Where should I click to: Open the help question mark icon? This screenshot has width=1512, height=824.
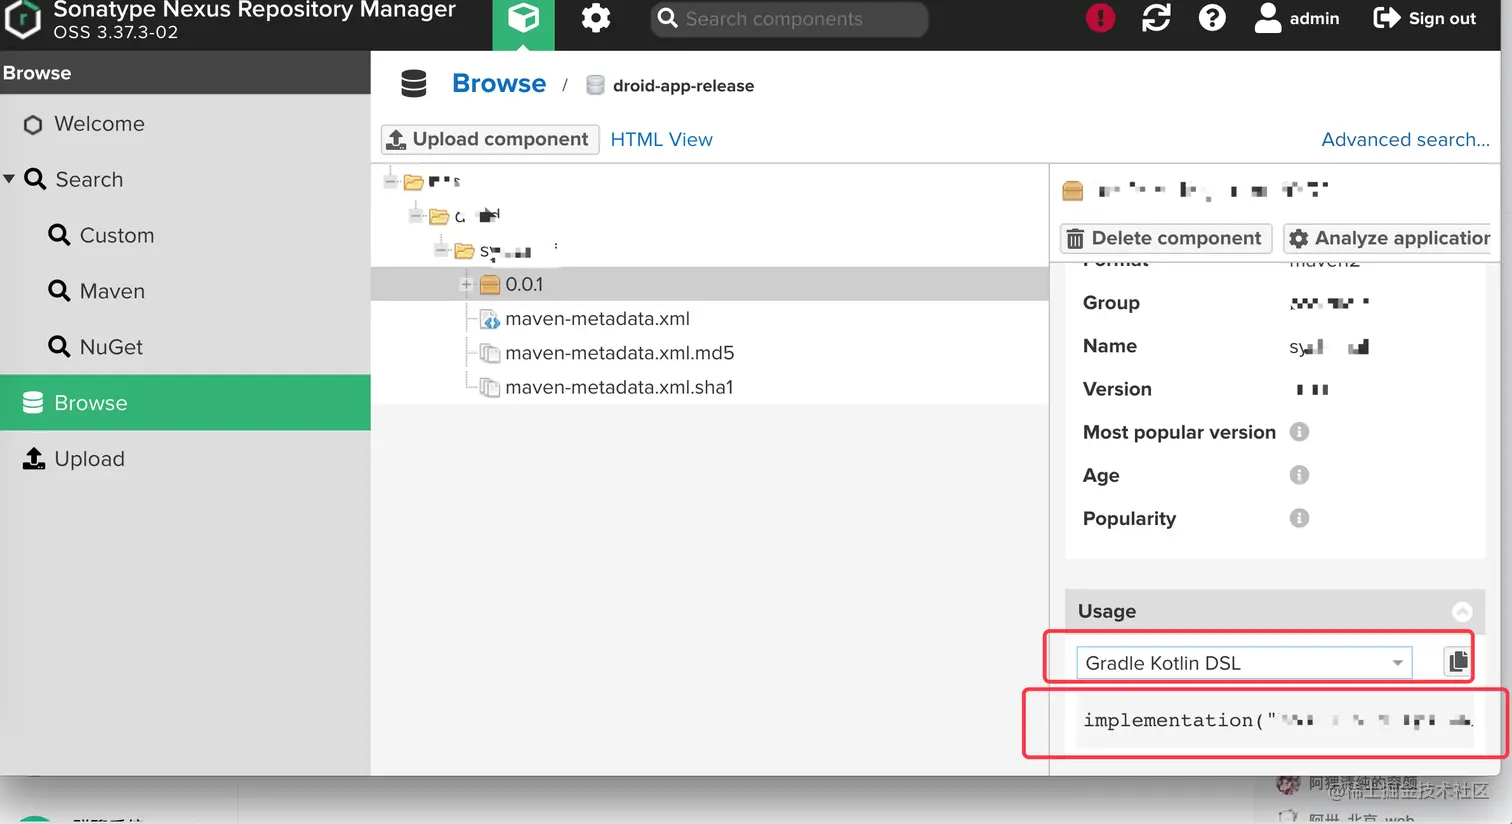(x=1212, y=18)
